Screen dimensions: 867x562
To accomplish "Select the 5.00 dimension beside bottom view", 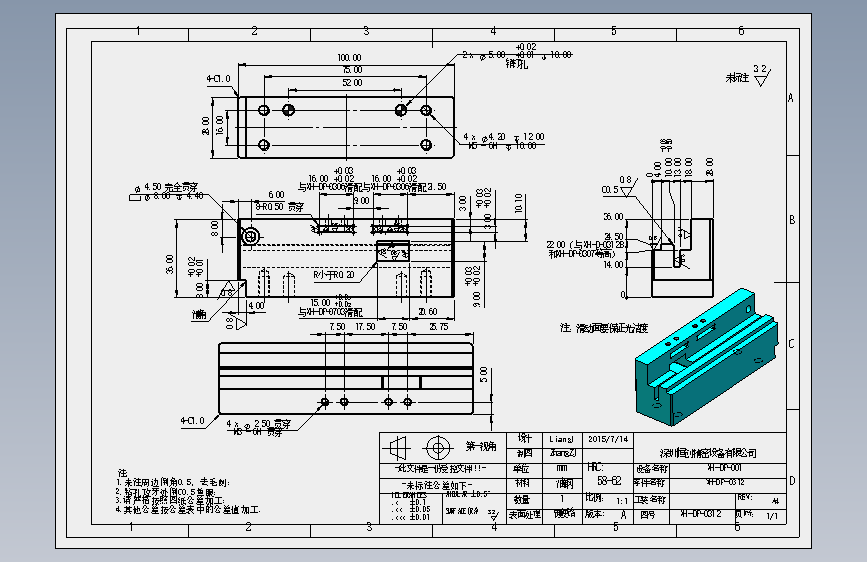I will click(484, 374).
